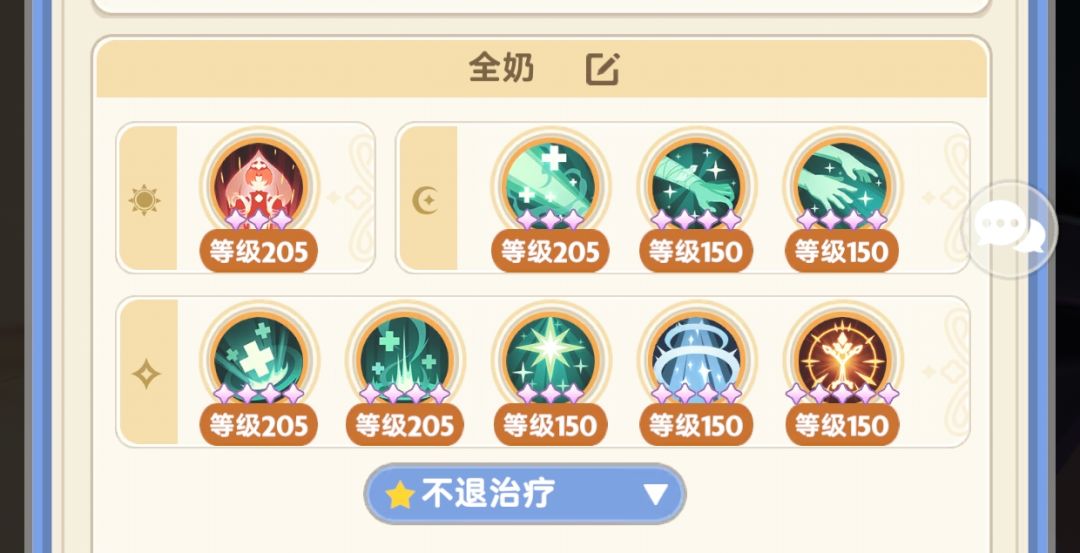Select the two reaching hands skill icon
The image size is (1080, 553).
pyautogui.click(x=842, y=186)
